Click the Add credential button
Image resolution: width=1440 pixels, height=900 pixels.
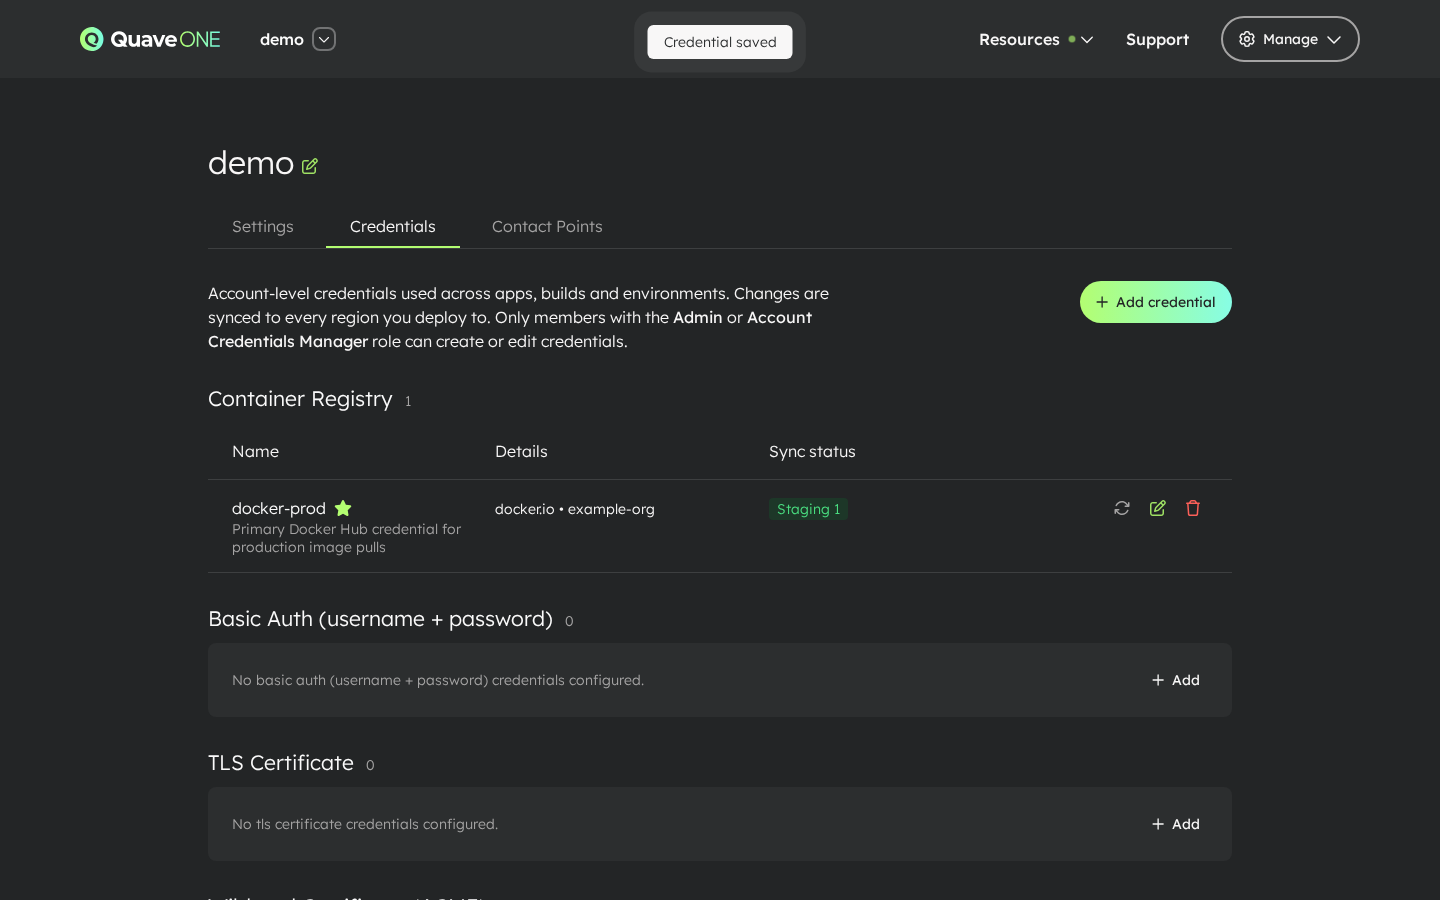pyautogui.click(x=1156, y=302)
